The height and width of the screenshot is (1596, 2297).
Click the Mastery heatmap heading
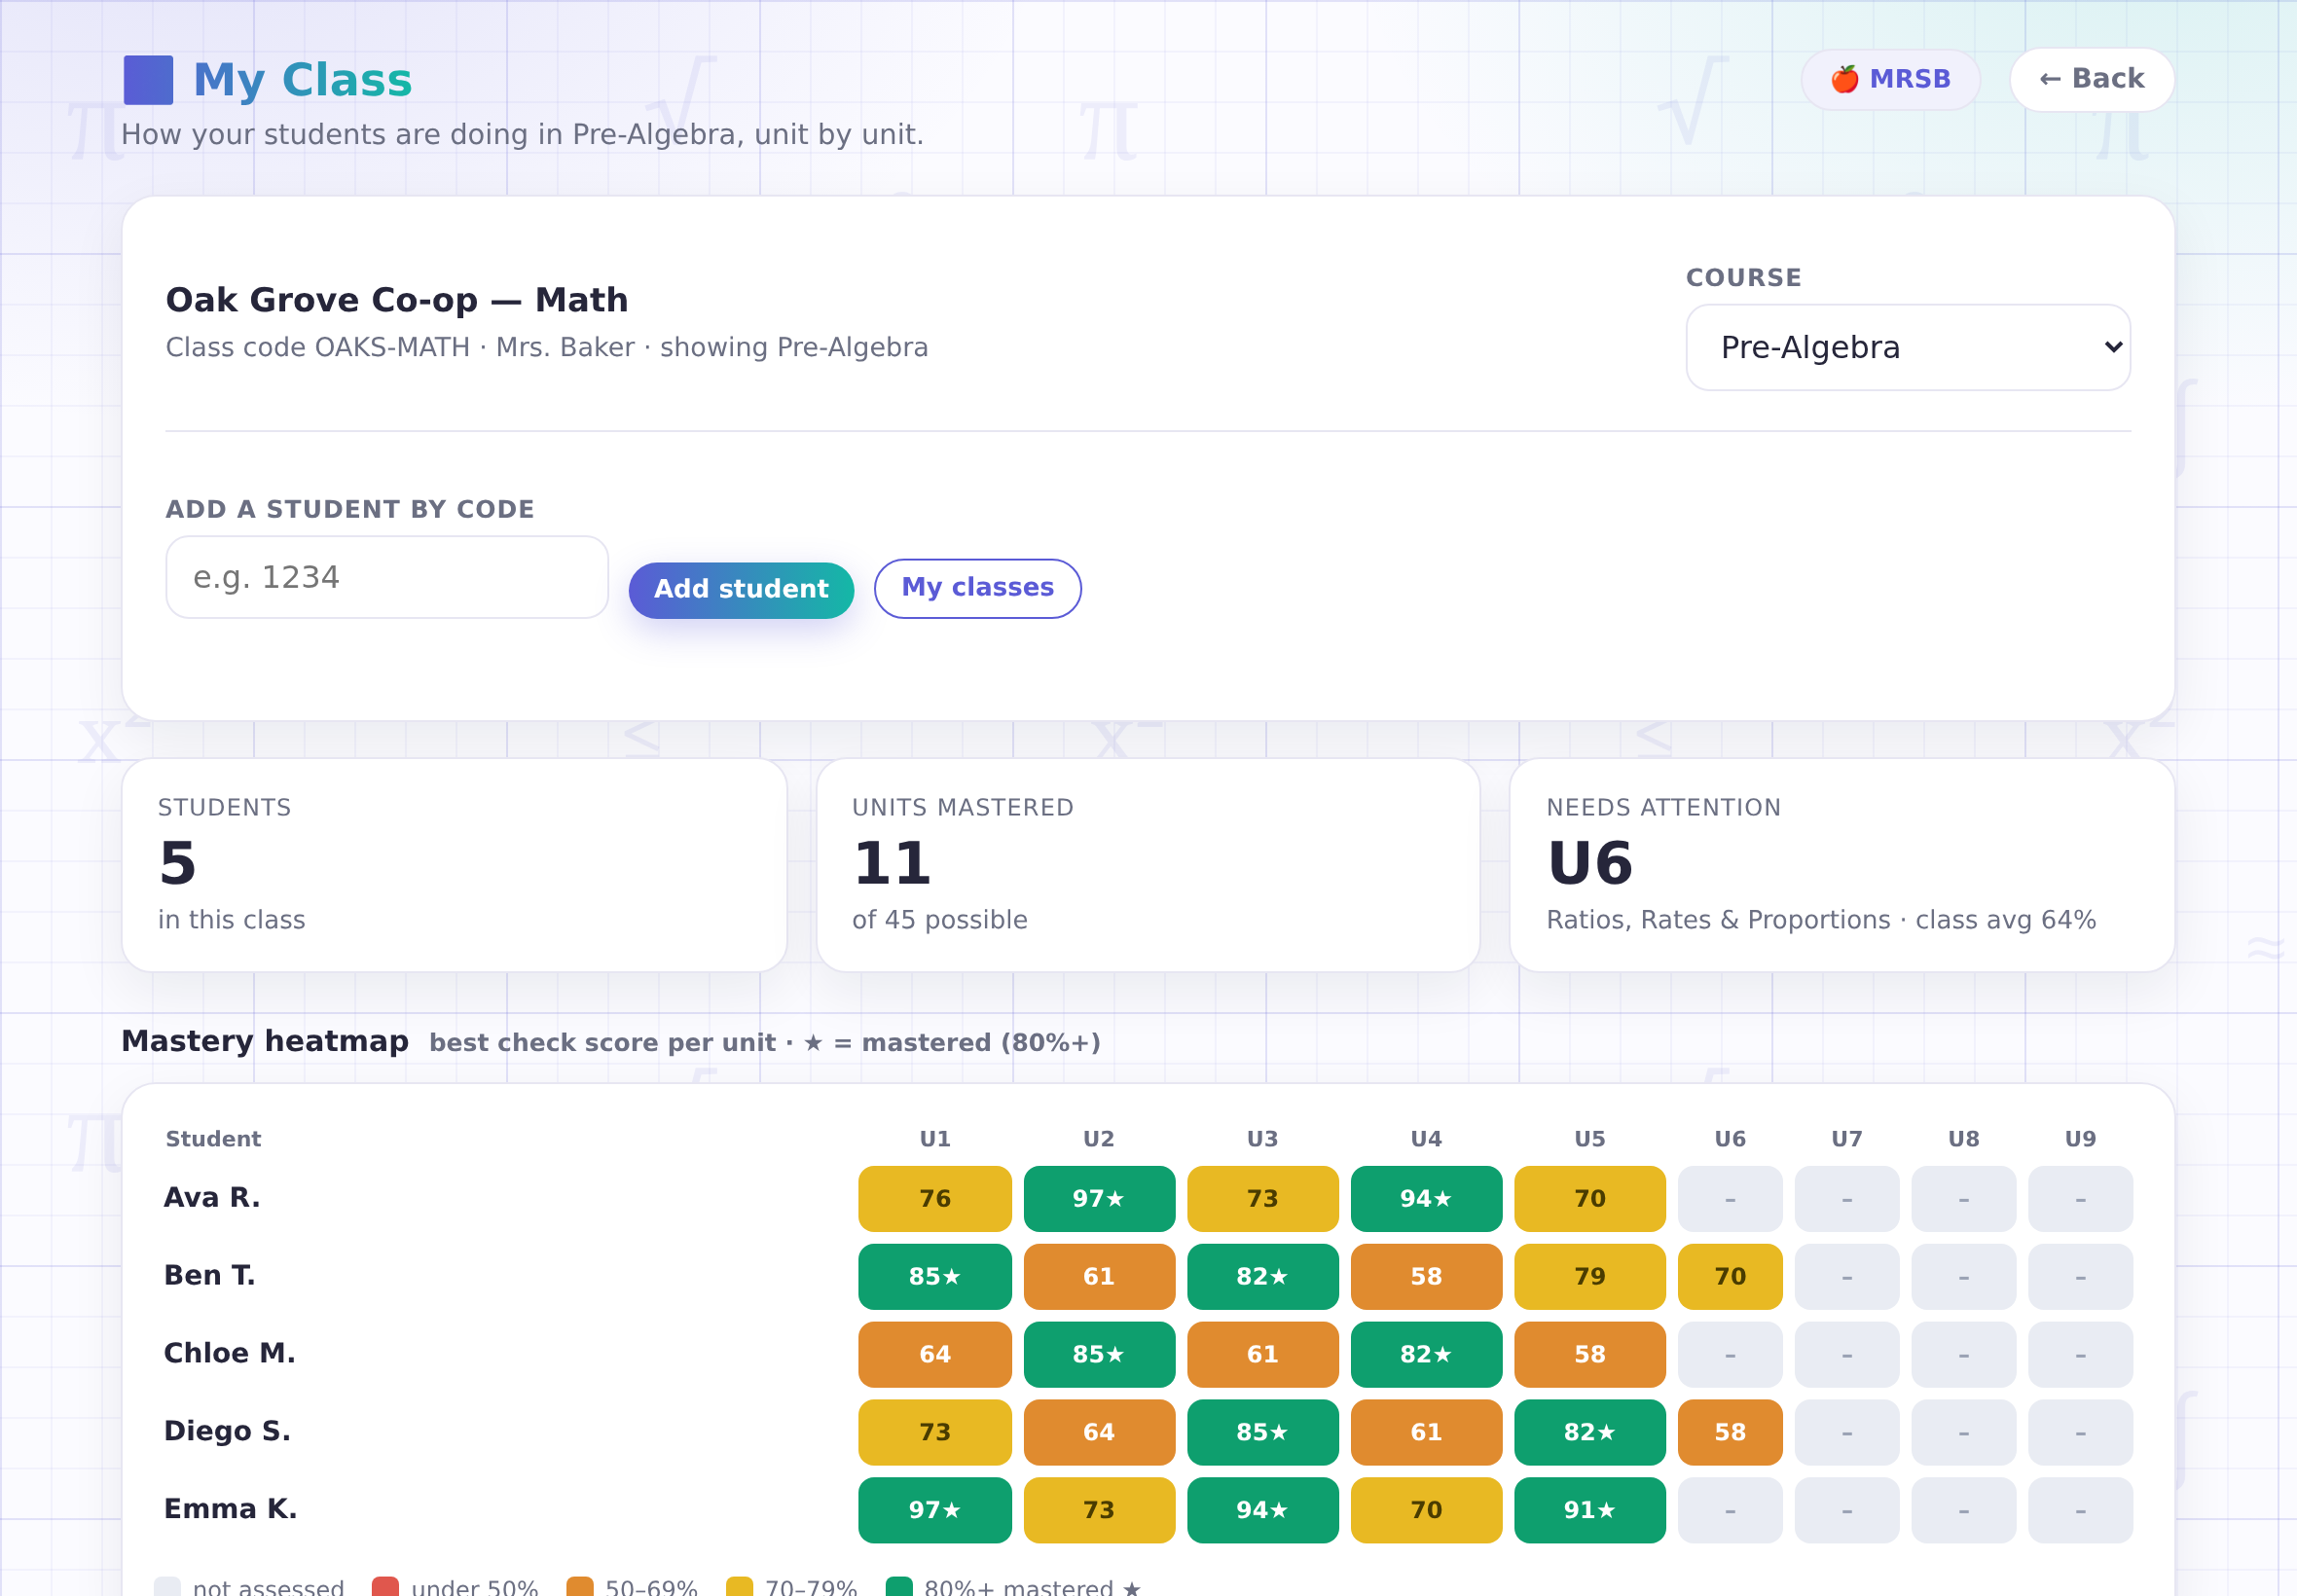[x=265, y=1041]
